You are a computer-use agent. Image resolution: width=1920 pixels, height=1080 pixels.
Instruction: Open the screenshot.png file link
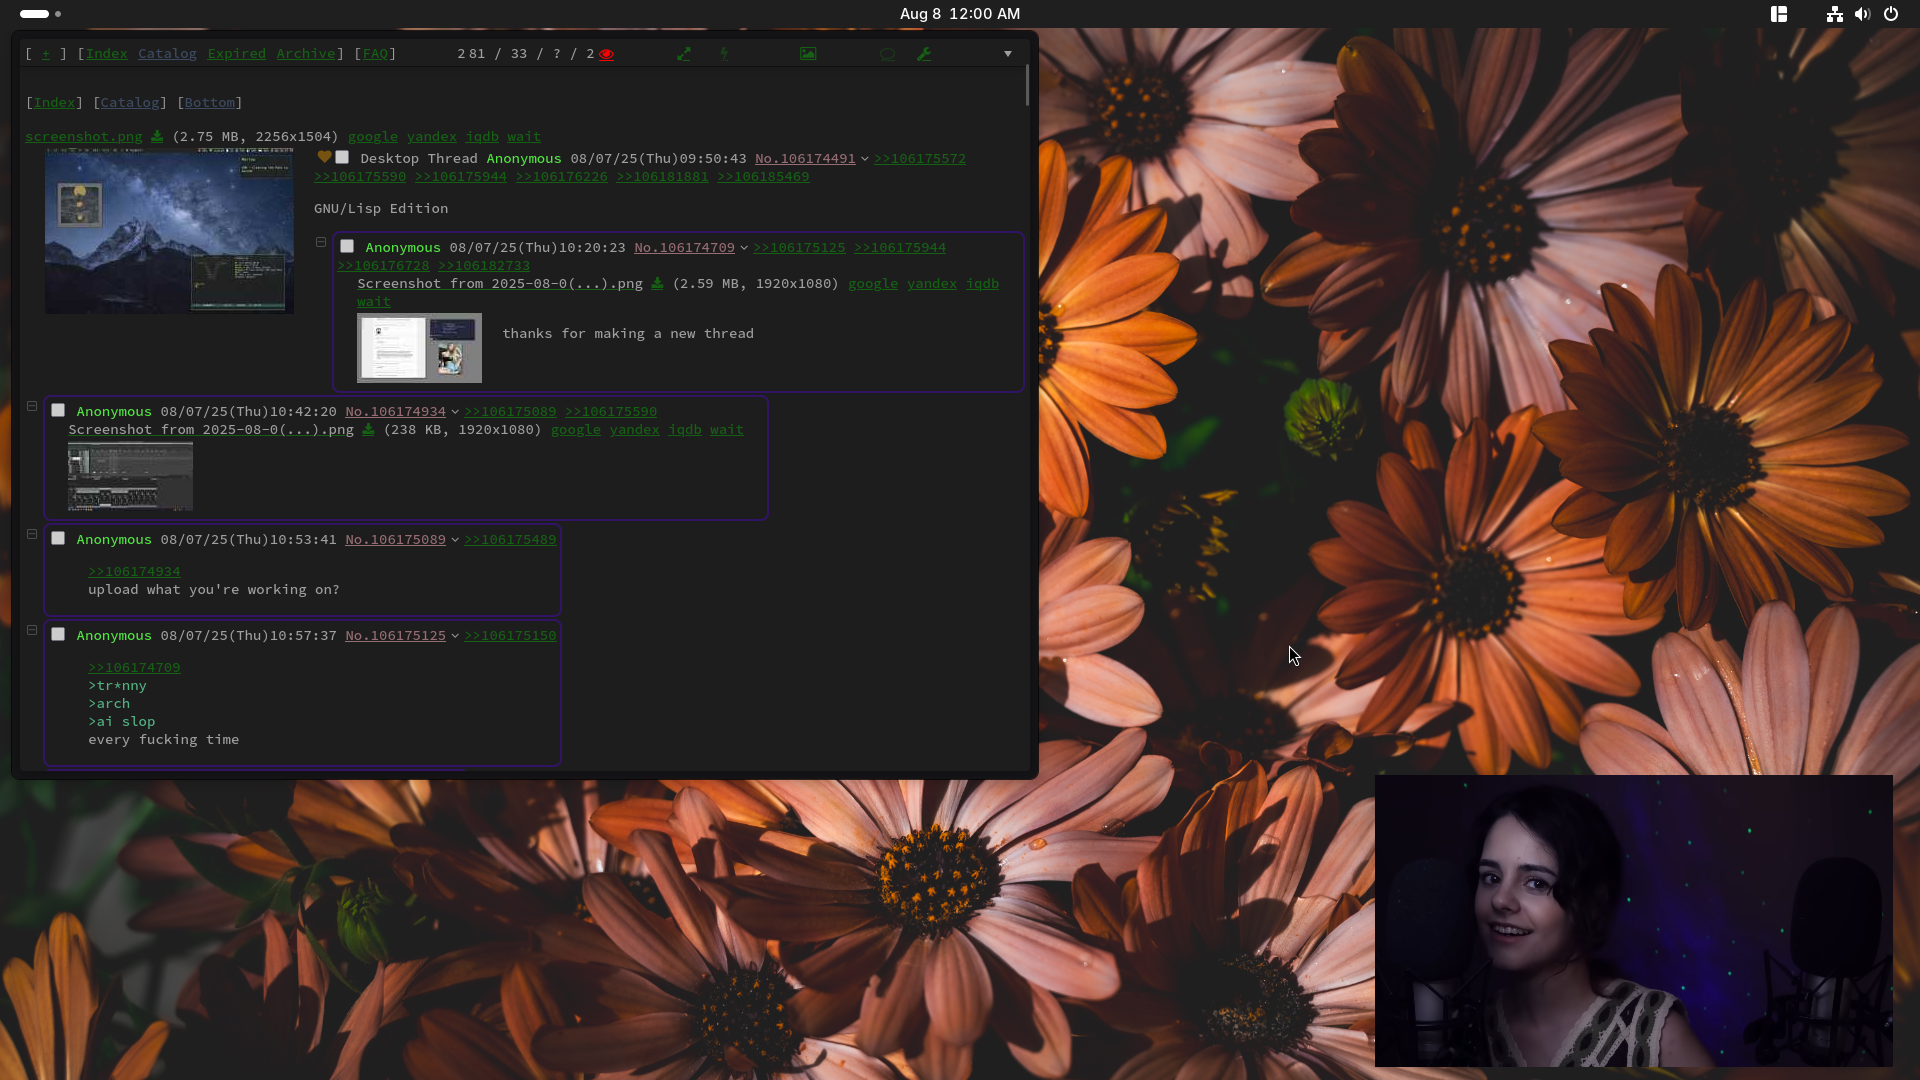pyautogui.click(x=84, y=136)
